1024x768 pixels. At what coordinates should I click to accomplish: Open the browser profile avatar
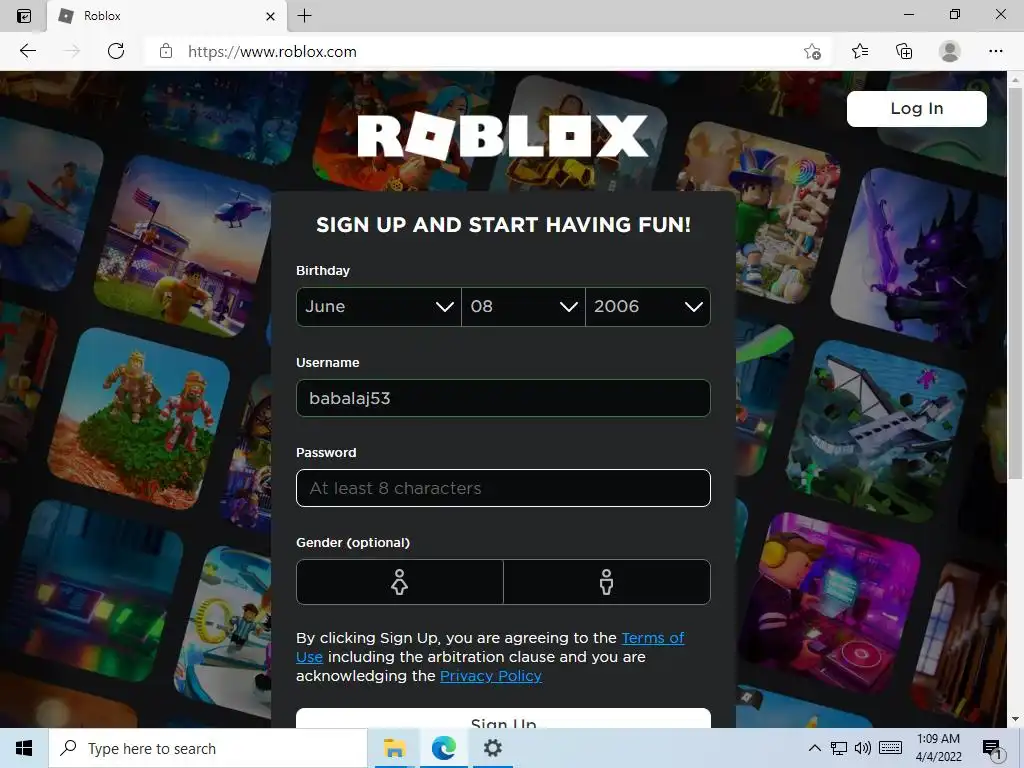tap(949, 51)
